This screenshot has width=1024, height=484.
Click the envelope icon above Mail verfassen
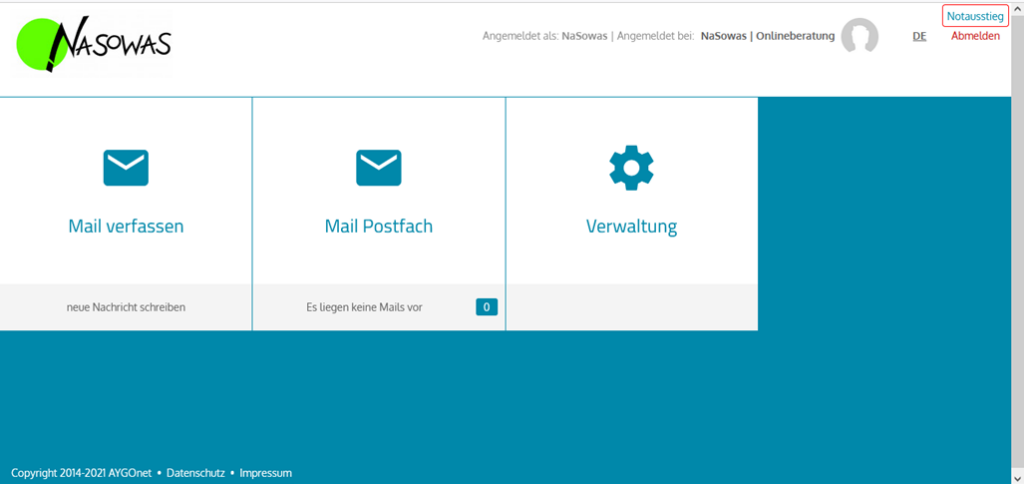point(126,167)
